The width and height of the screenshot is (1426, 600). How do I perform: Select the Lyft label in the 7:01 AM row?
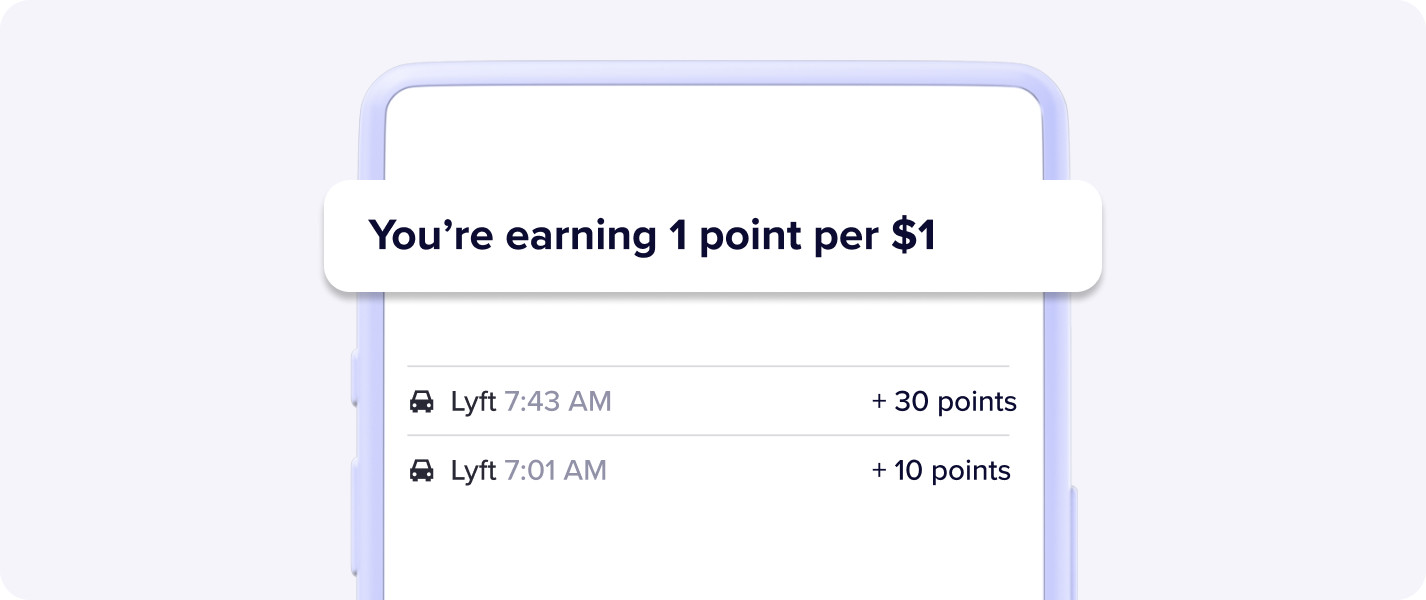[x=474, y=470]
